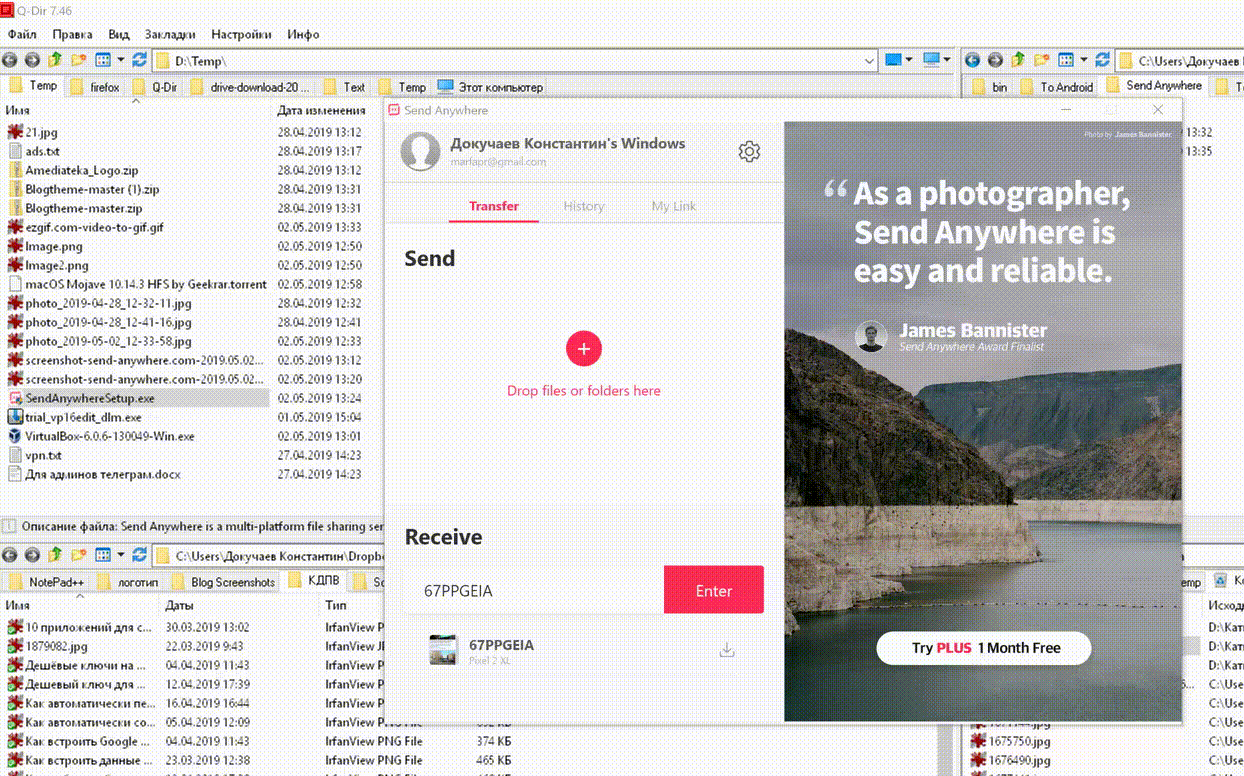Viewport: 1244px width, 776px height.
Task: Go up one level in bottom-left pane
Action: coord(55,554)
